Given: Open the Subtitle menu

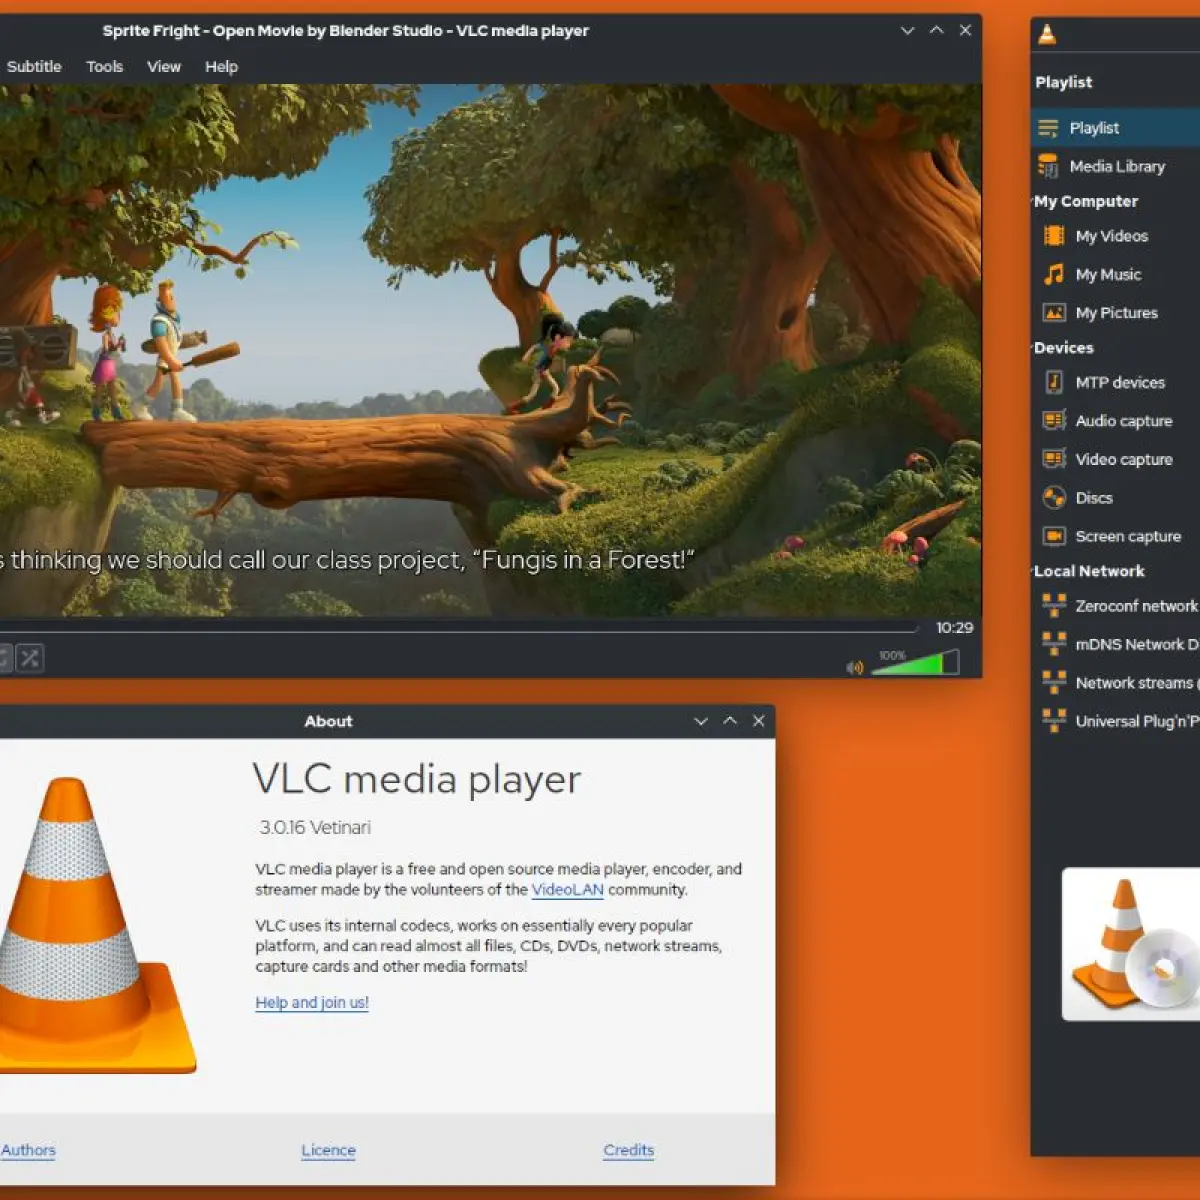Looking at the screenshot, I should [34, 66].
